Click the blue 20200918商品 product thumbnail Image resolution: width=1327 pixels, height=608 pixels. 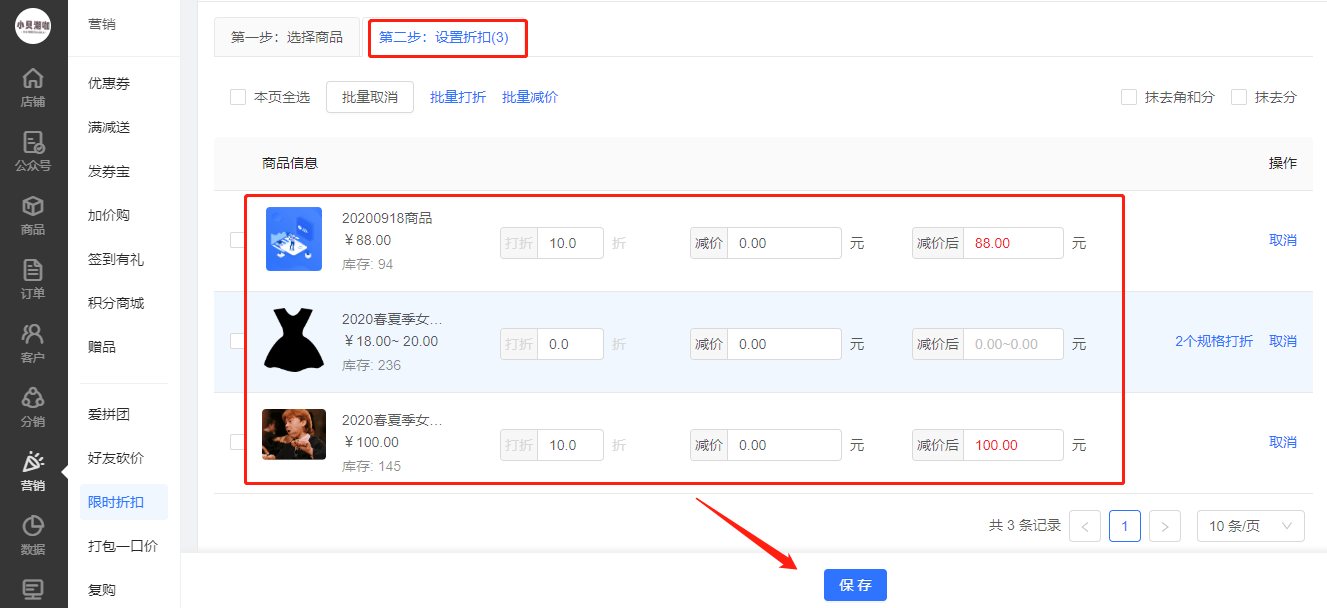click(294, 239)
